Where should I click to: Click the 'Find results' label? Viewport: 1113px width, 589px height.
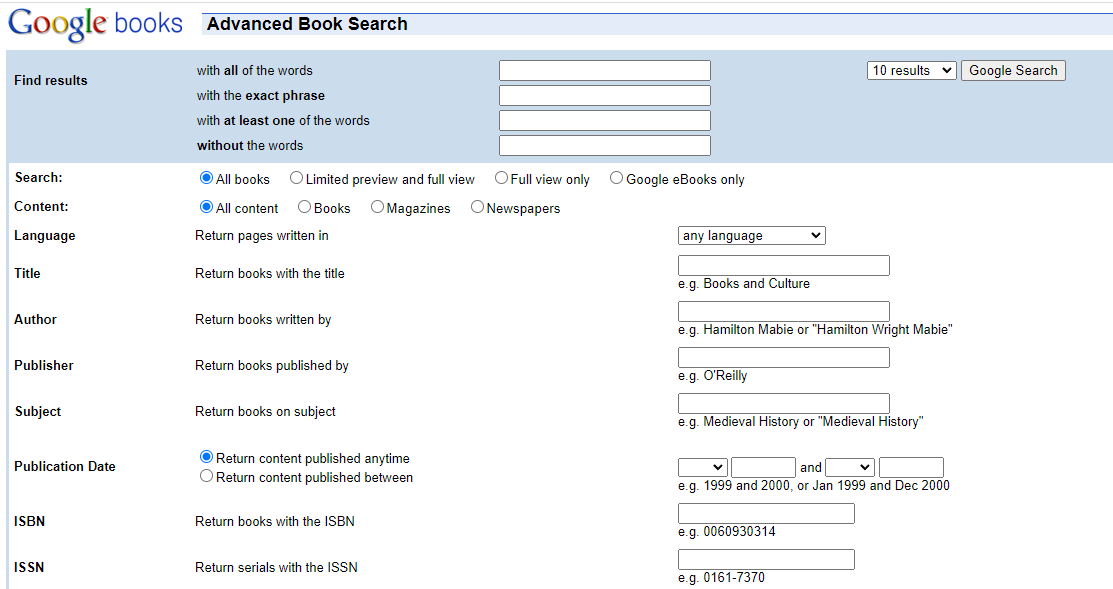click(x=50, y=80)
